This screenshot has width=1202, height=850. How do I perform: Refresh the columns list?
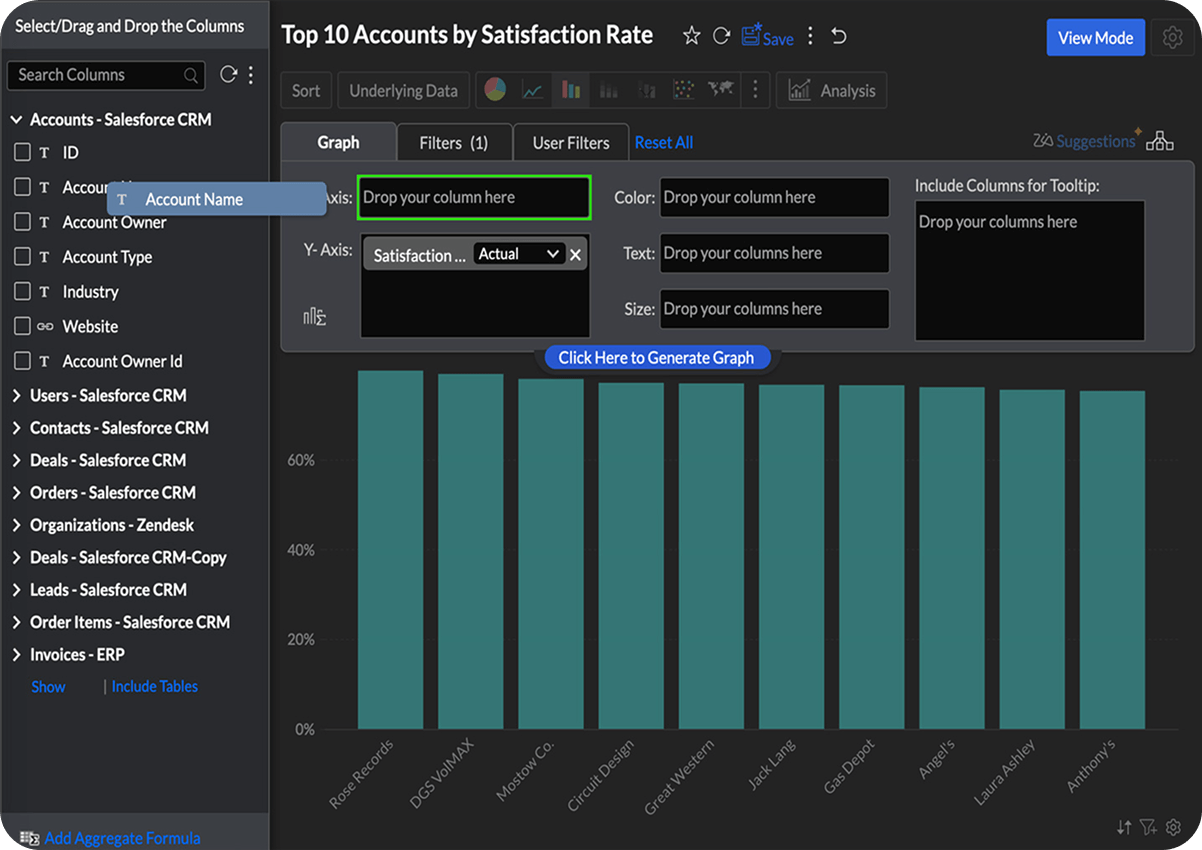pyautogui.click(x=228, y=75)
